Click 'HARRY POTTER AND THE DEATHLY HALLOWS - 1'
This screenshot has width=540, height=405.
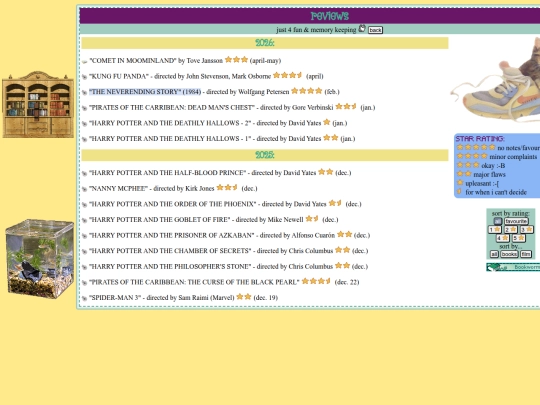tap(170, 139)
